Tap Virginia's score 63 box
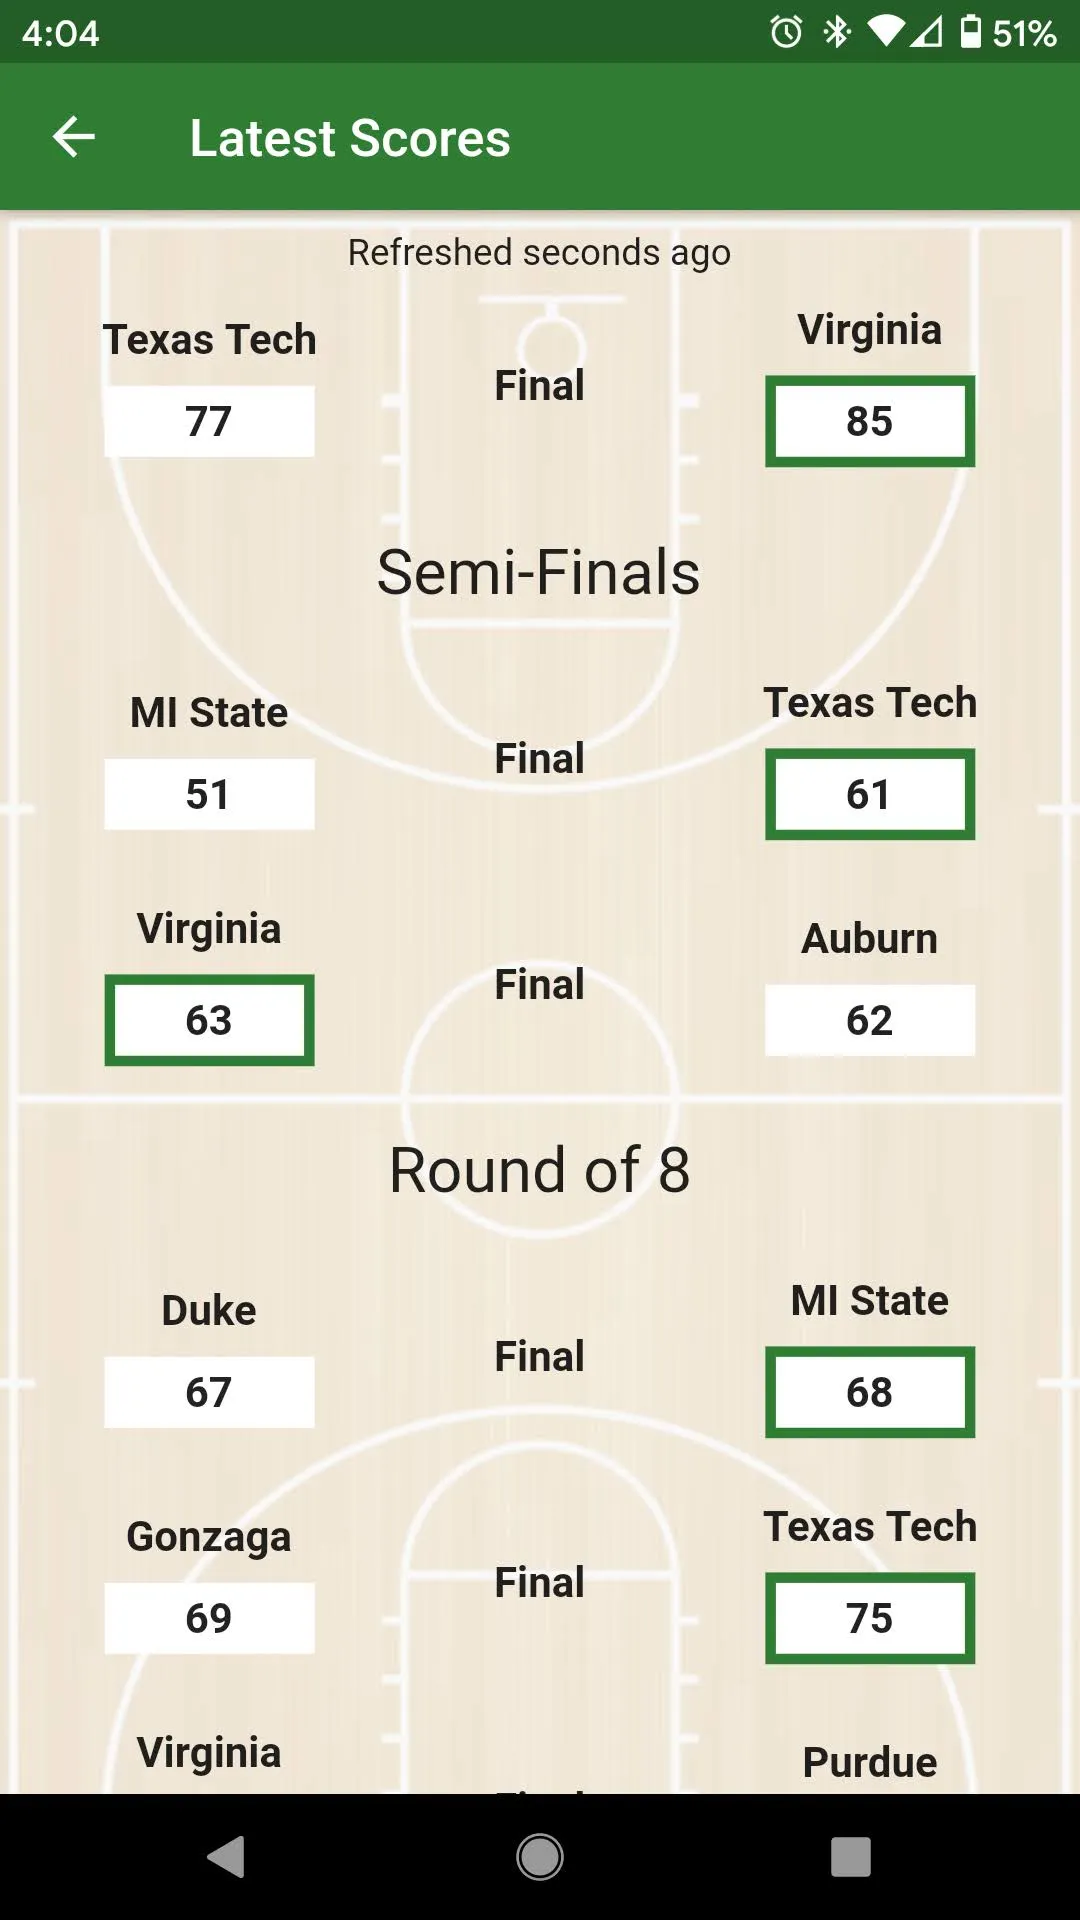 click(x=209, y=1020)
